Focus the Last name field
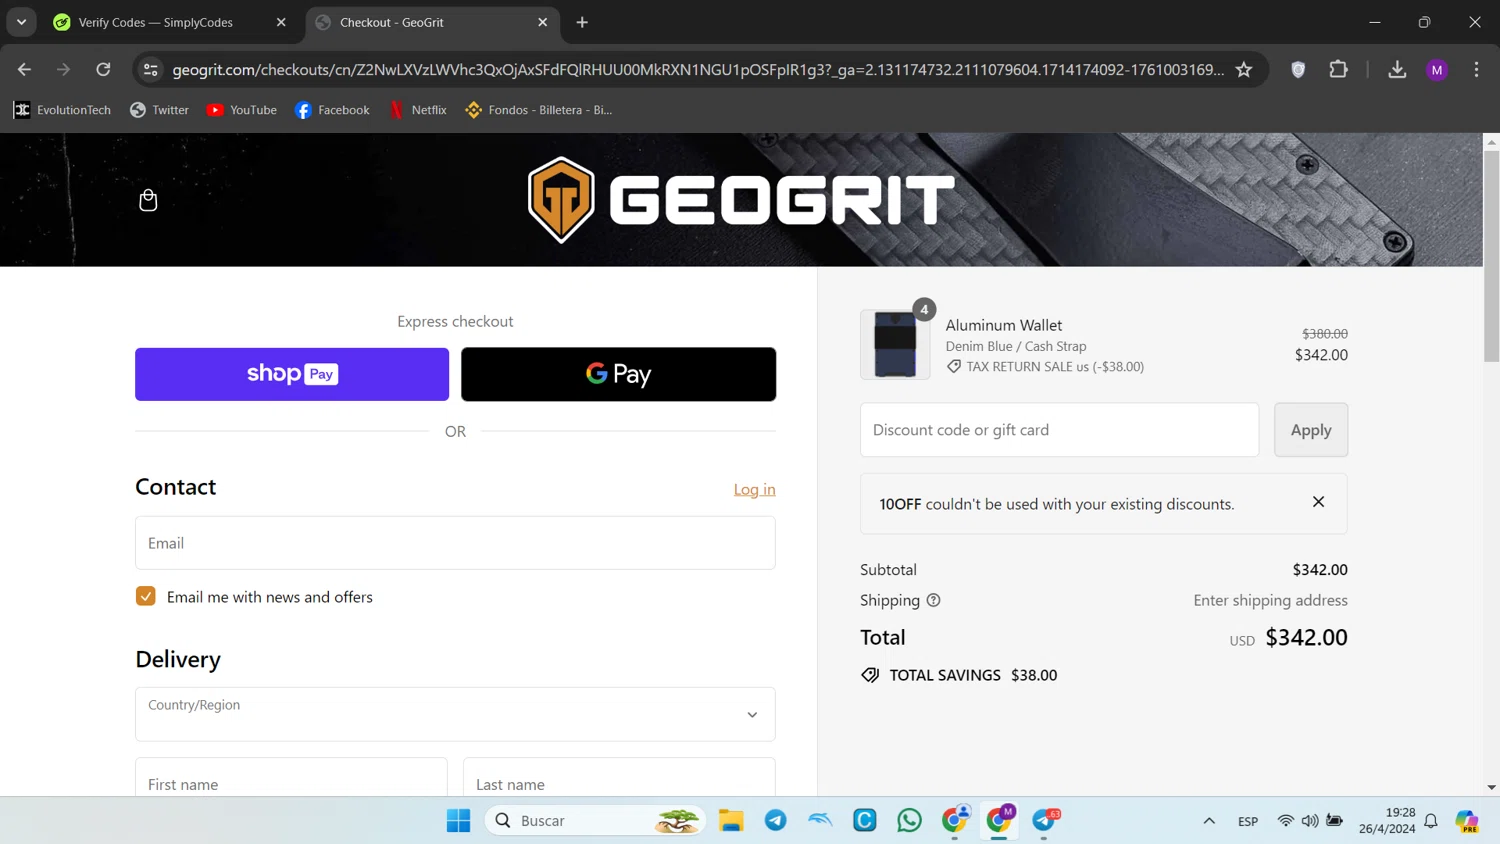This screenshot has width=1500, height=844. (619, 778)
